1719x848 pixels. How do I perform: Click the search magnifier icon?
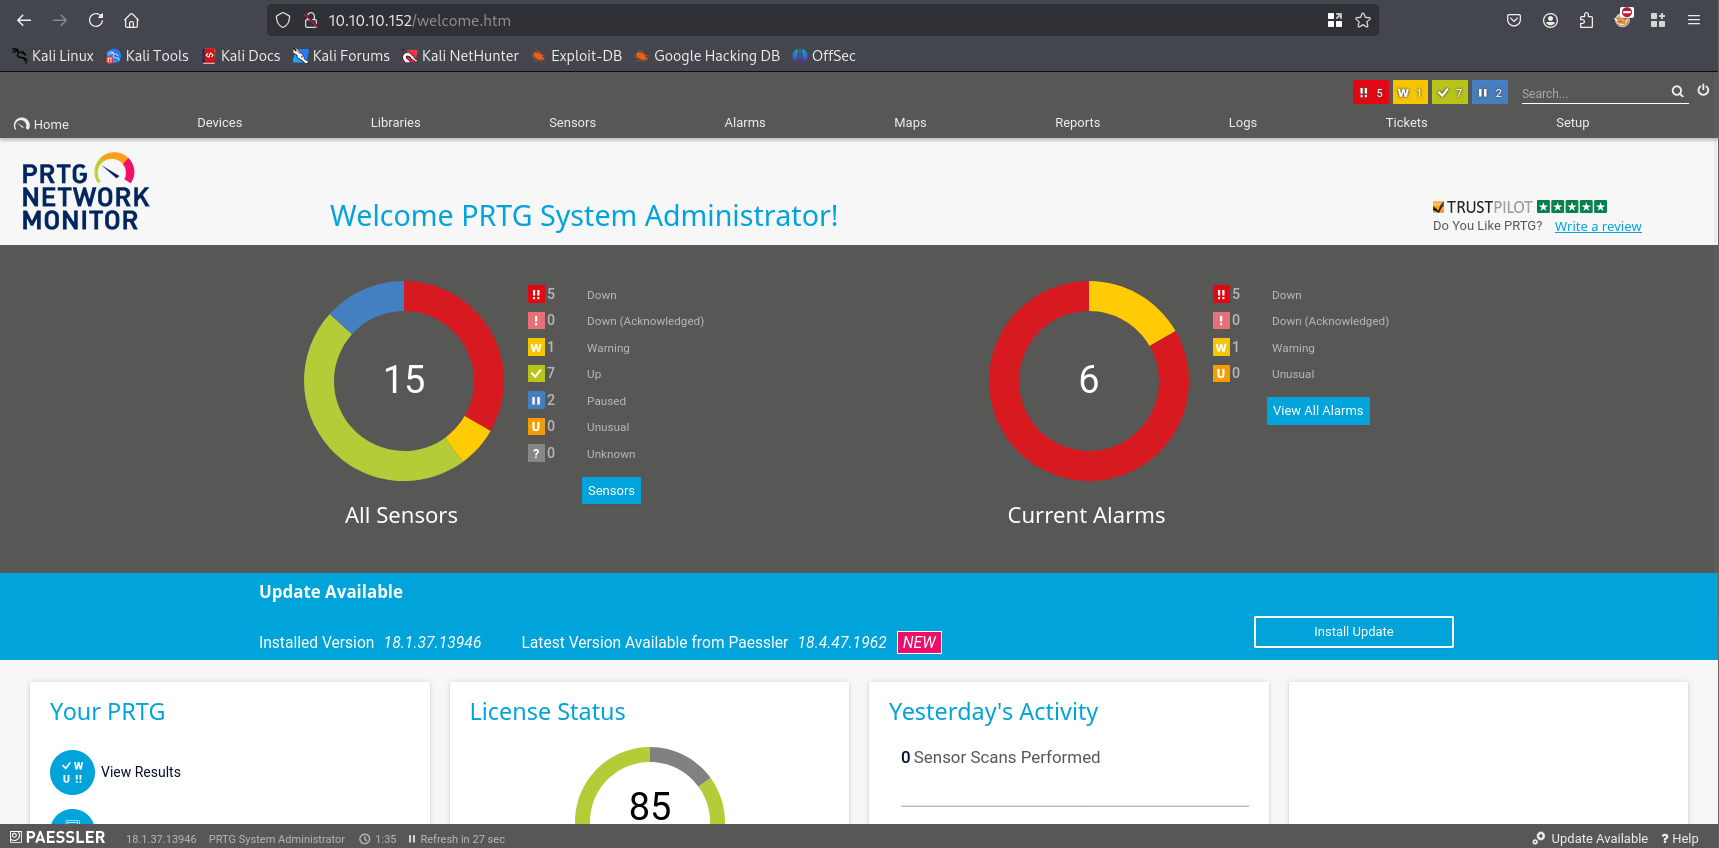coord(1678,92)
